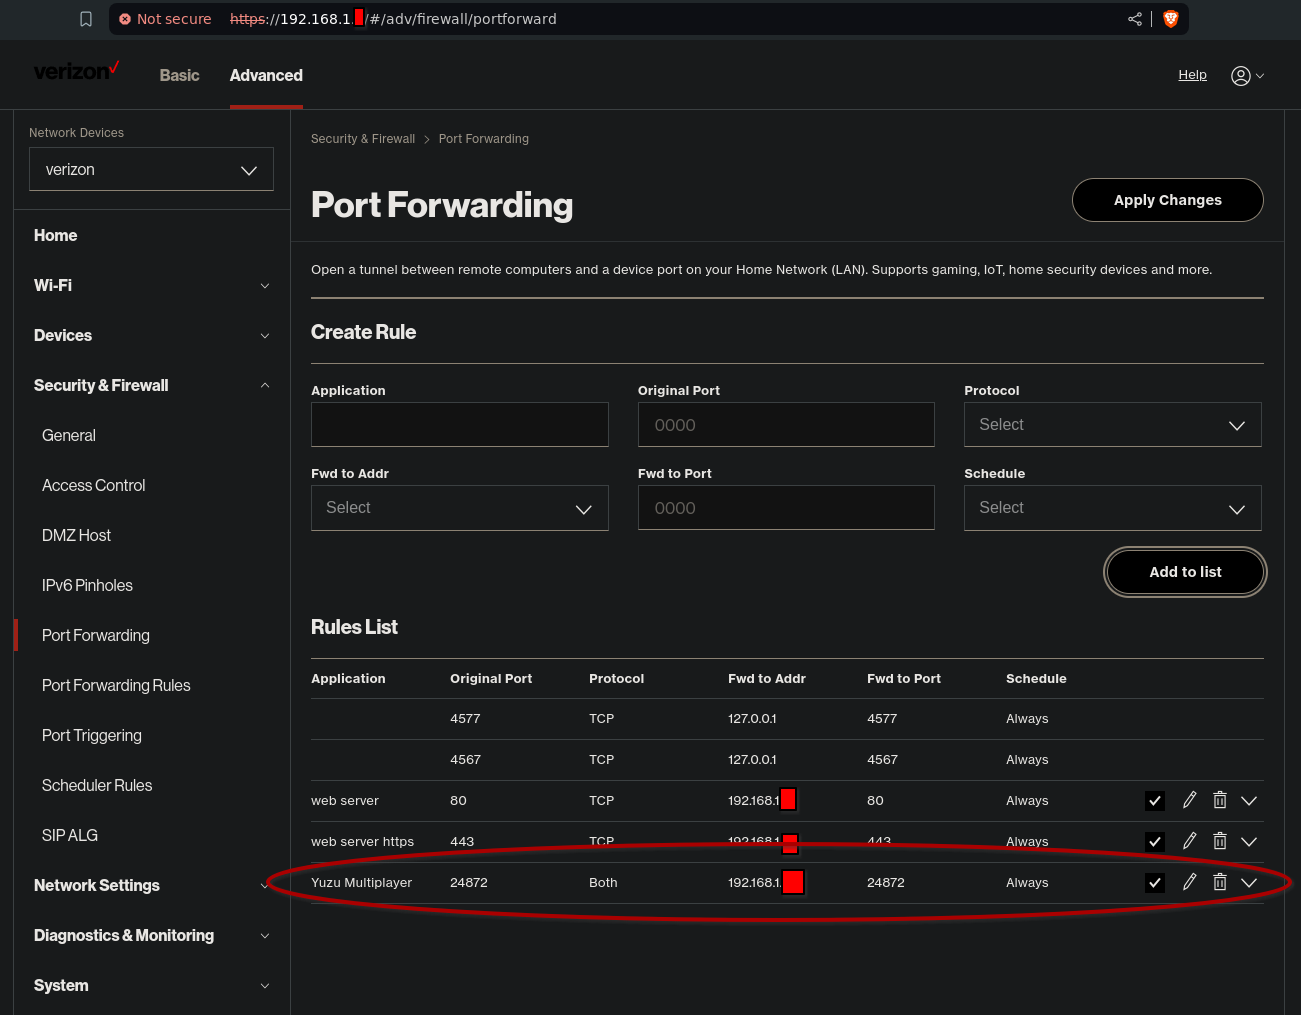Open the Protocol Select dropdown

pos(1112,425)
